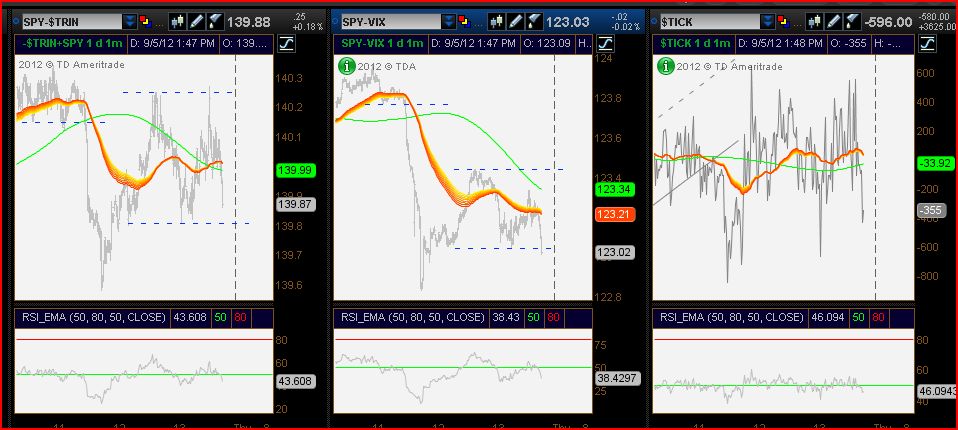958x430 pixels.
Task: Click the SPY-VIX 1 d 1m label
Action: point(382,43)
